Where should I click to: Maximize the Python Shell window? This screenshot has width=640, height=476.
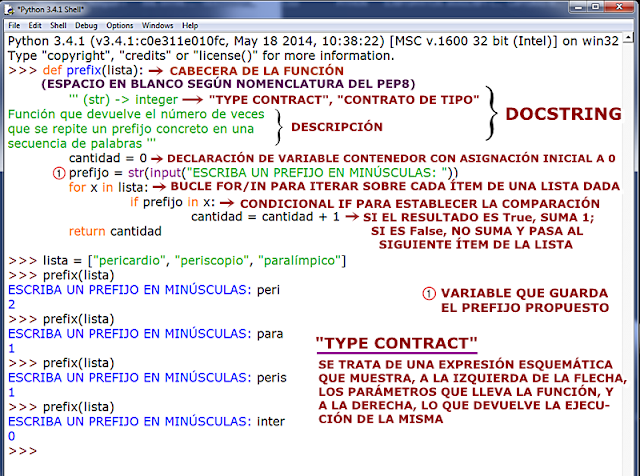pos(596,7)
